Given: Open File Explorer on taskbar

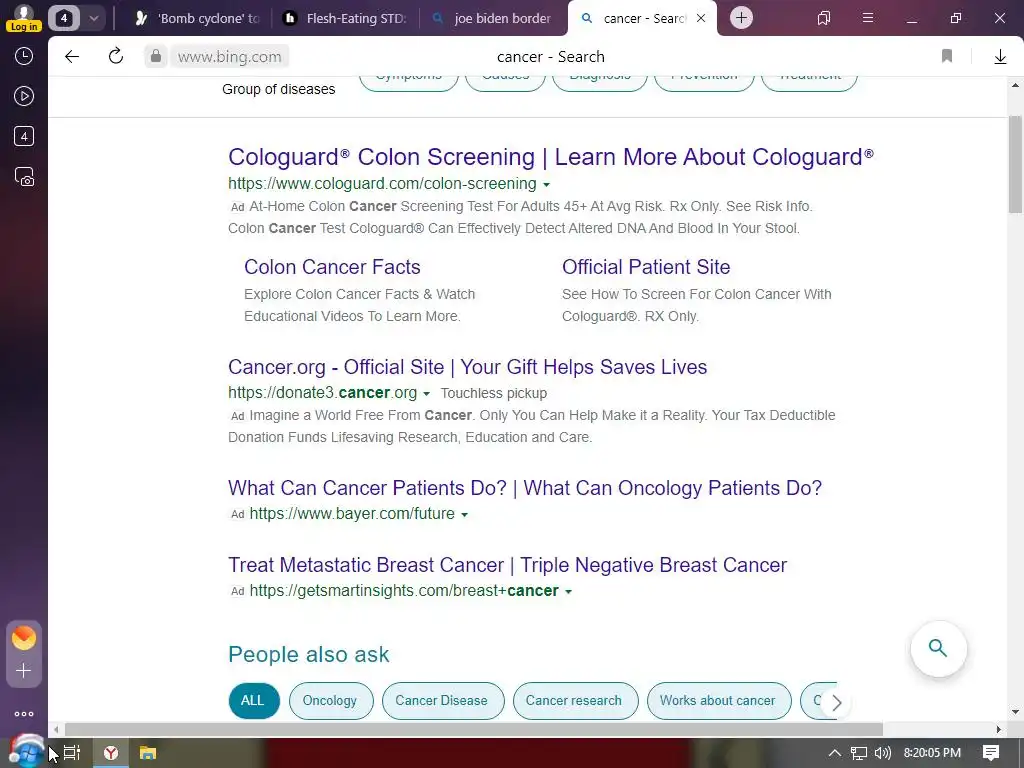Looking at the screenshot, I should (x=148, y=753).
